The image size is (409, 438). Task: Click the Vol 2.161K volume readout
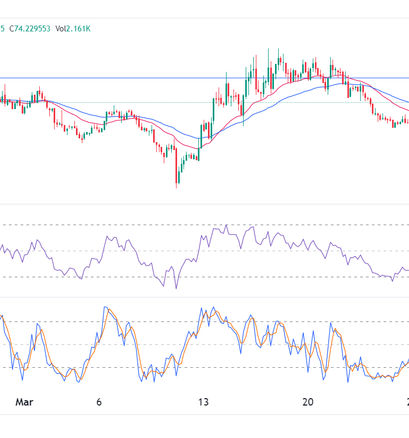(x=73, y=29)
